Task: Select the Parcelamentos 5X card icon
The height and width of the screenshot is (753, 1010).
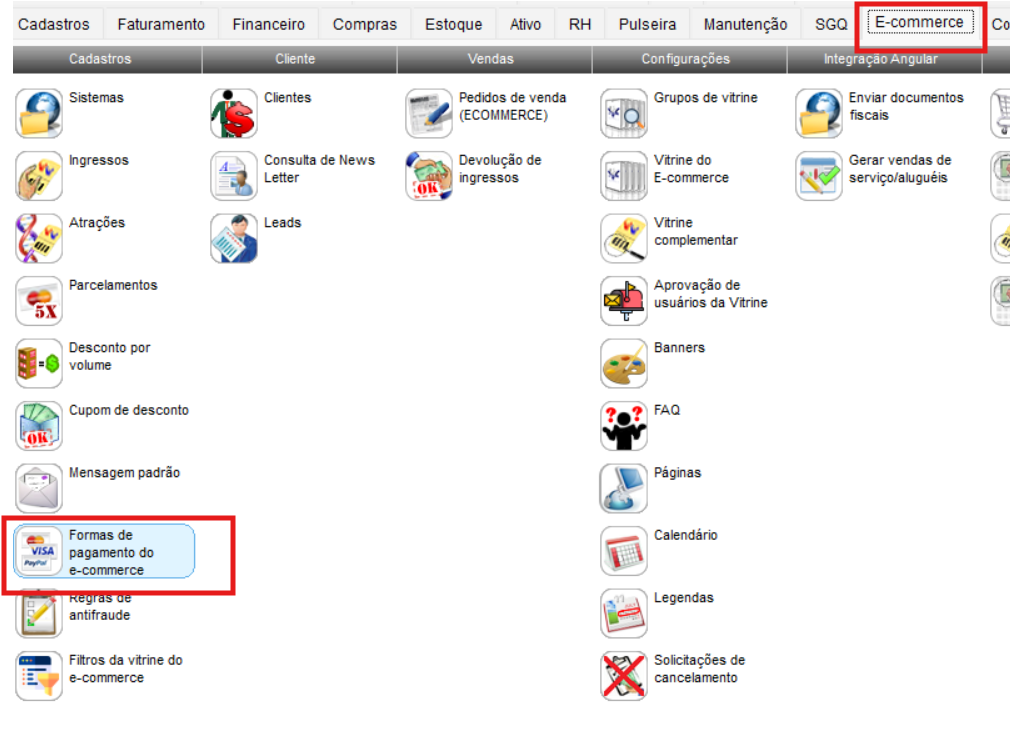Action: [39, 301]
